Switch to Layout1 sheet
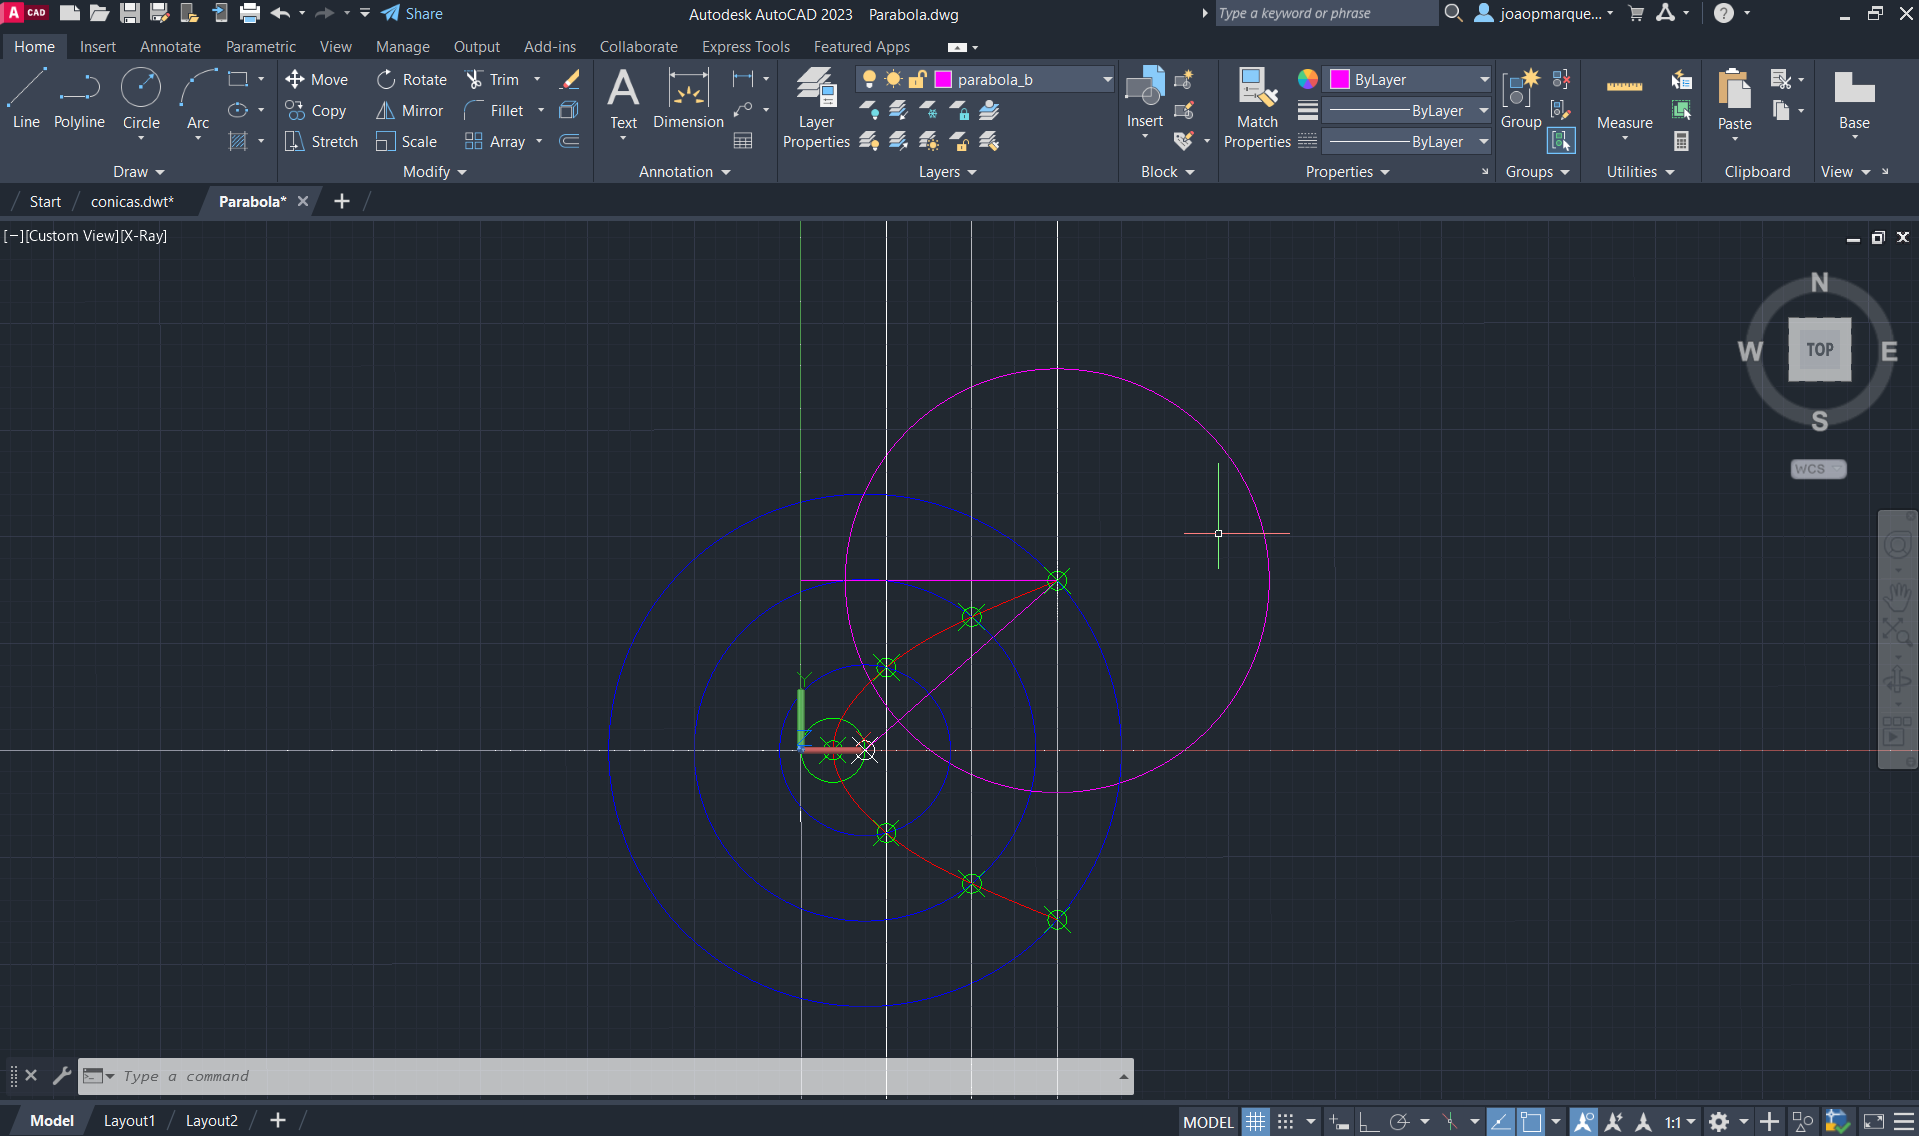The height and width of the screenshot is (1136, 1919). tap(129, 1121)
